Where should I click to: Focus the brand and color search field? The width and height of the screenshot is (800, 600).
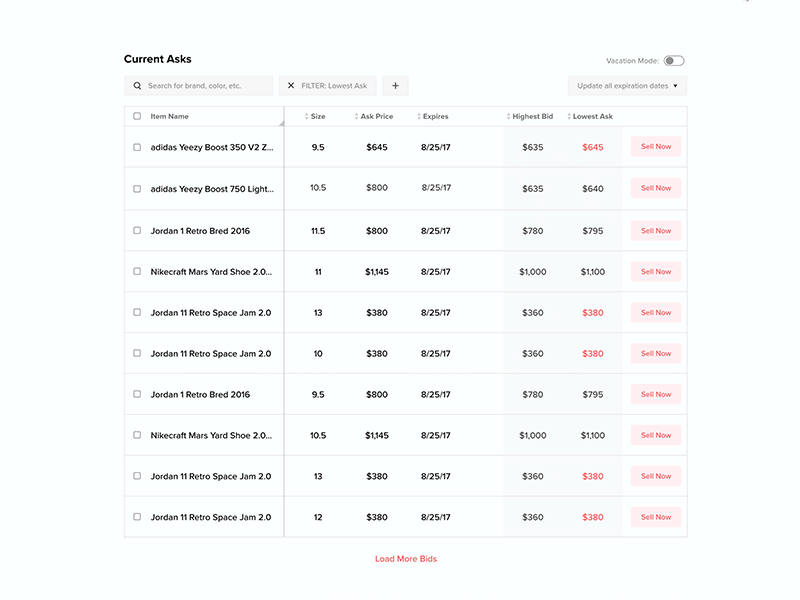point(205,86)
